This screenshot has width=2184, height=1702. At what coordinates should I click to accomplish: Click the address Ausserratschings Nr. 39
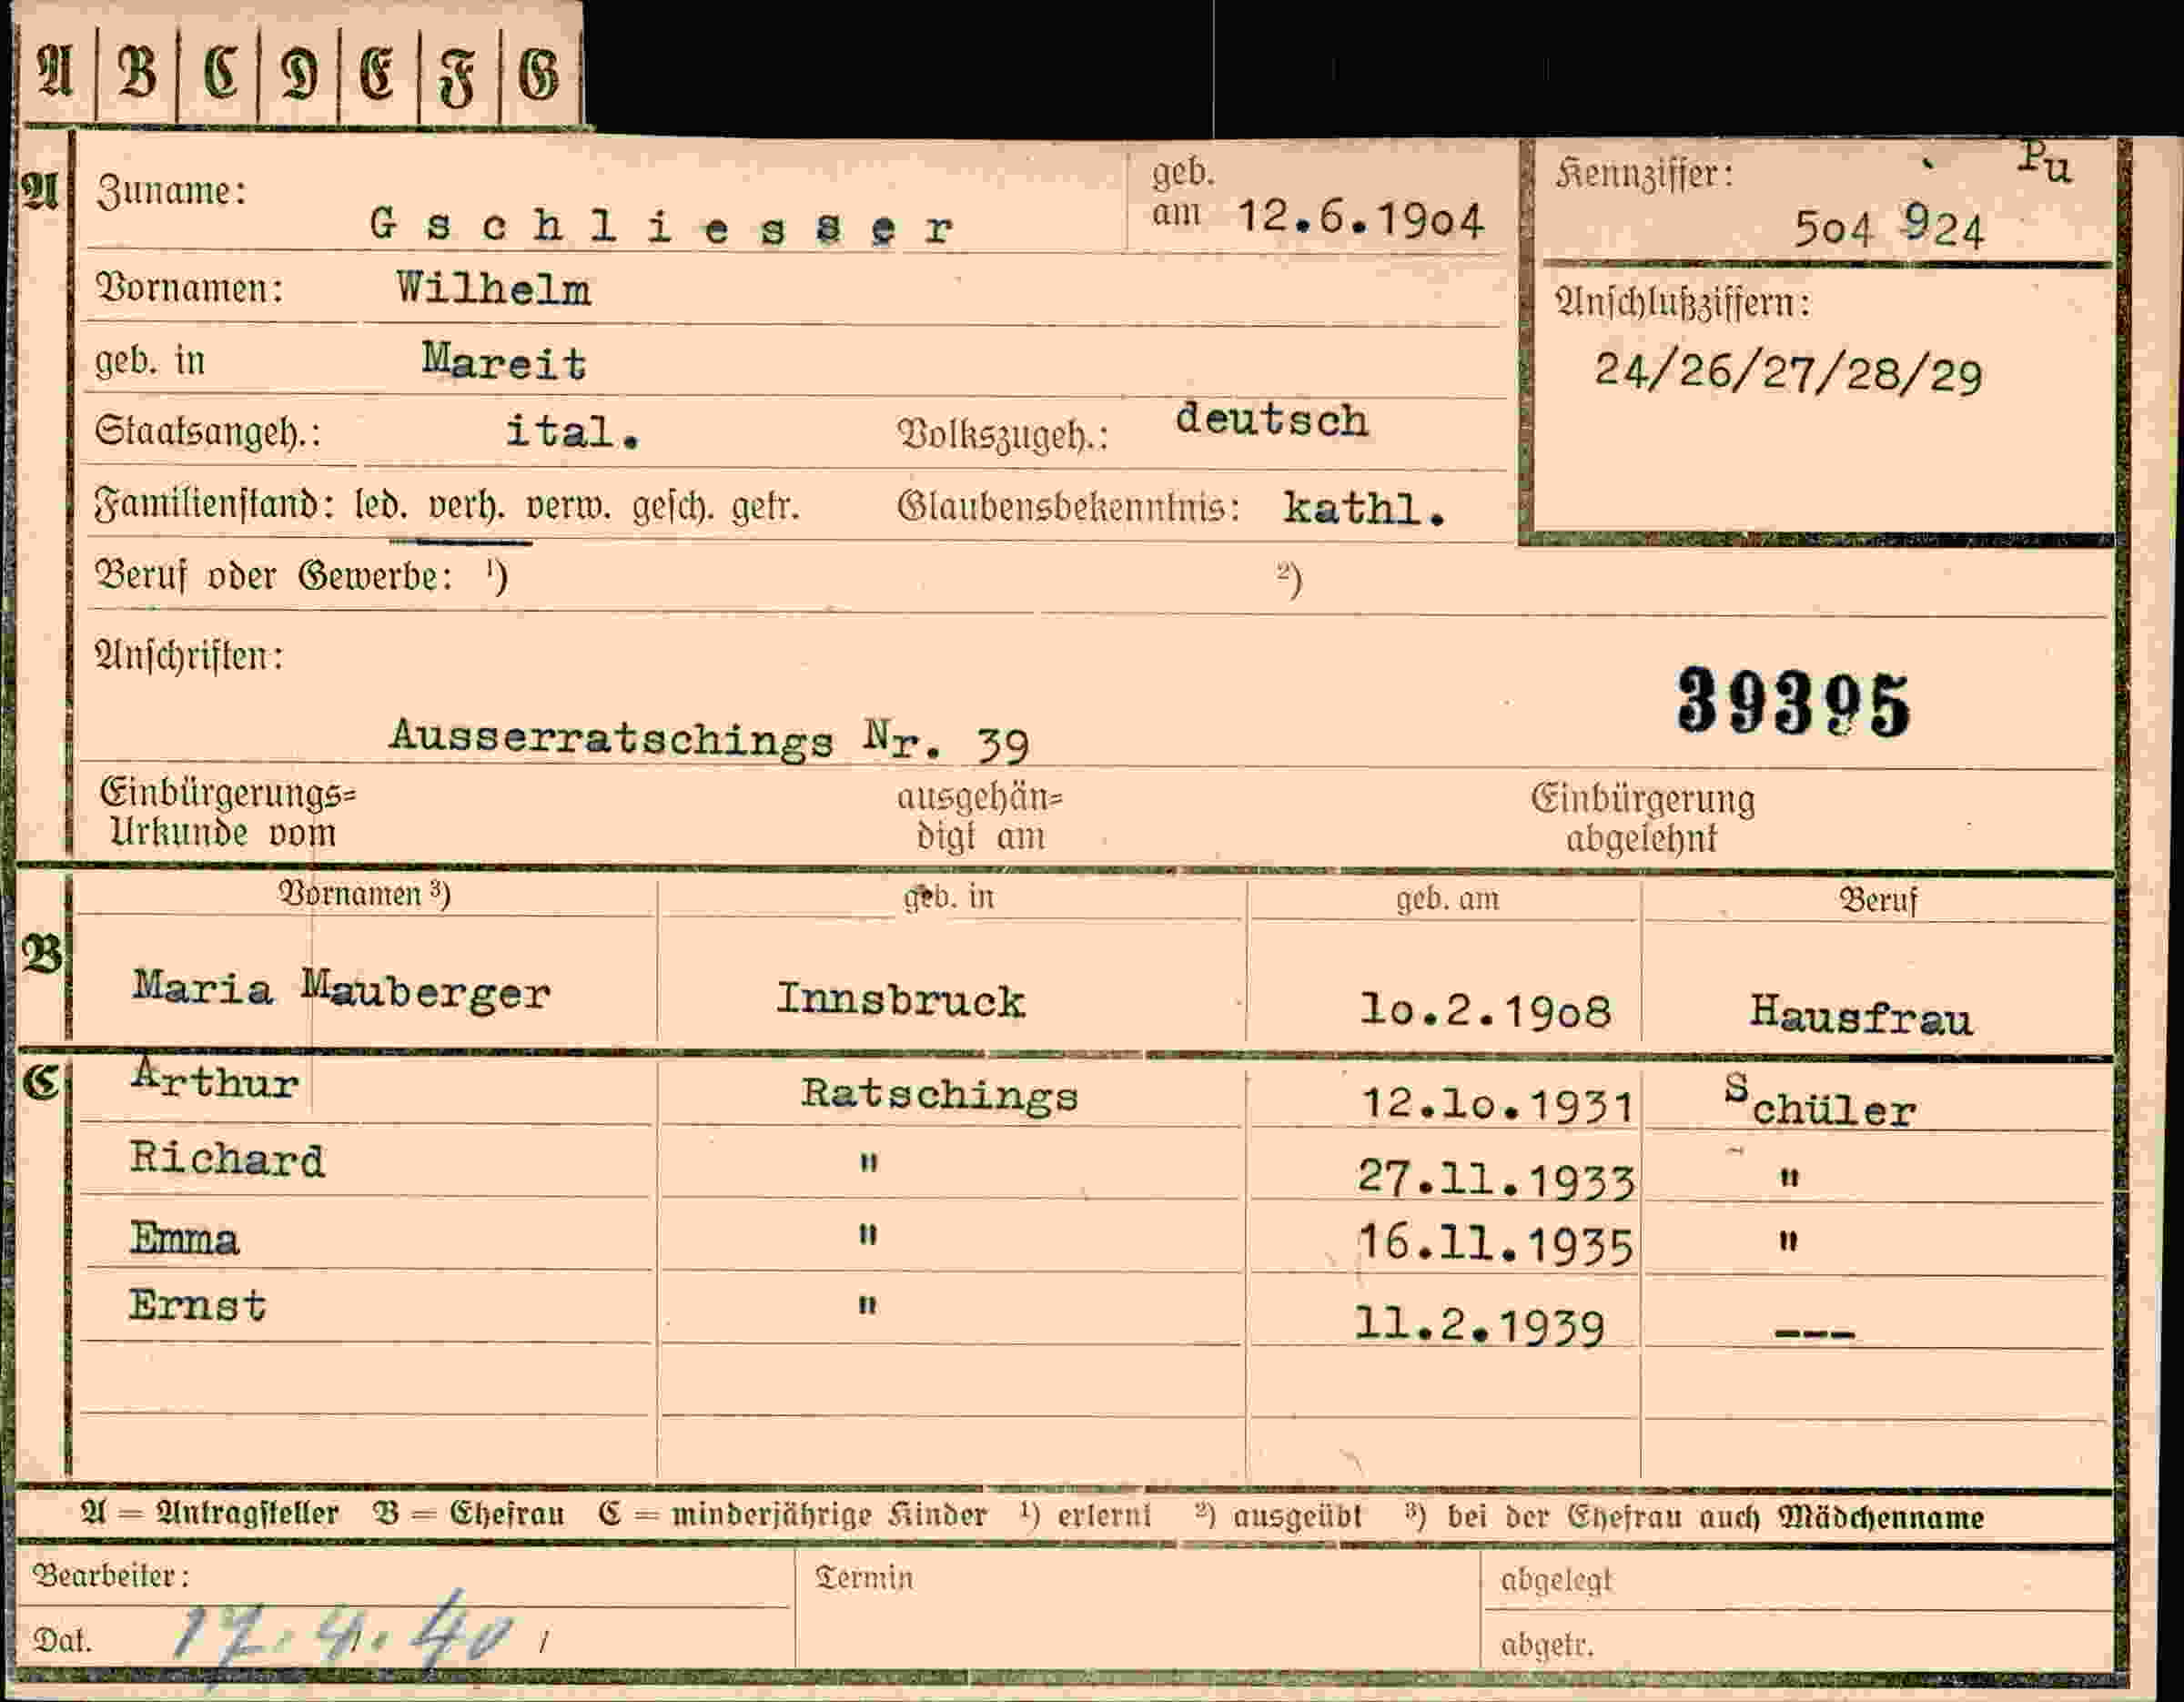(x=709, y=740)
